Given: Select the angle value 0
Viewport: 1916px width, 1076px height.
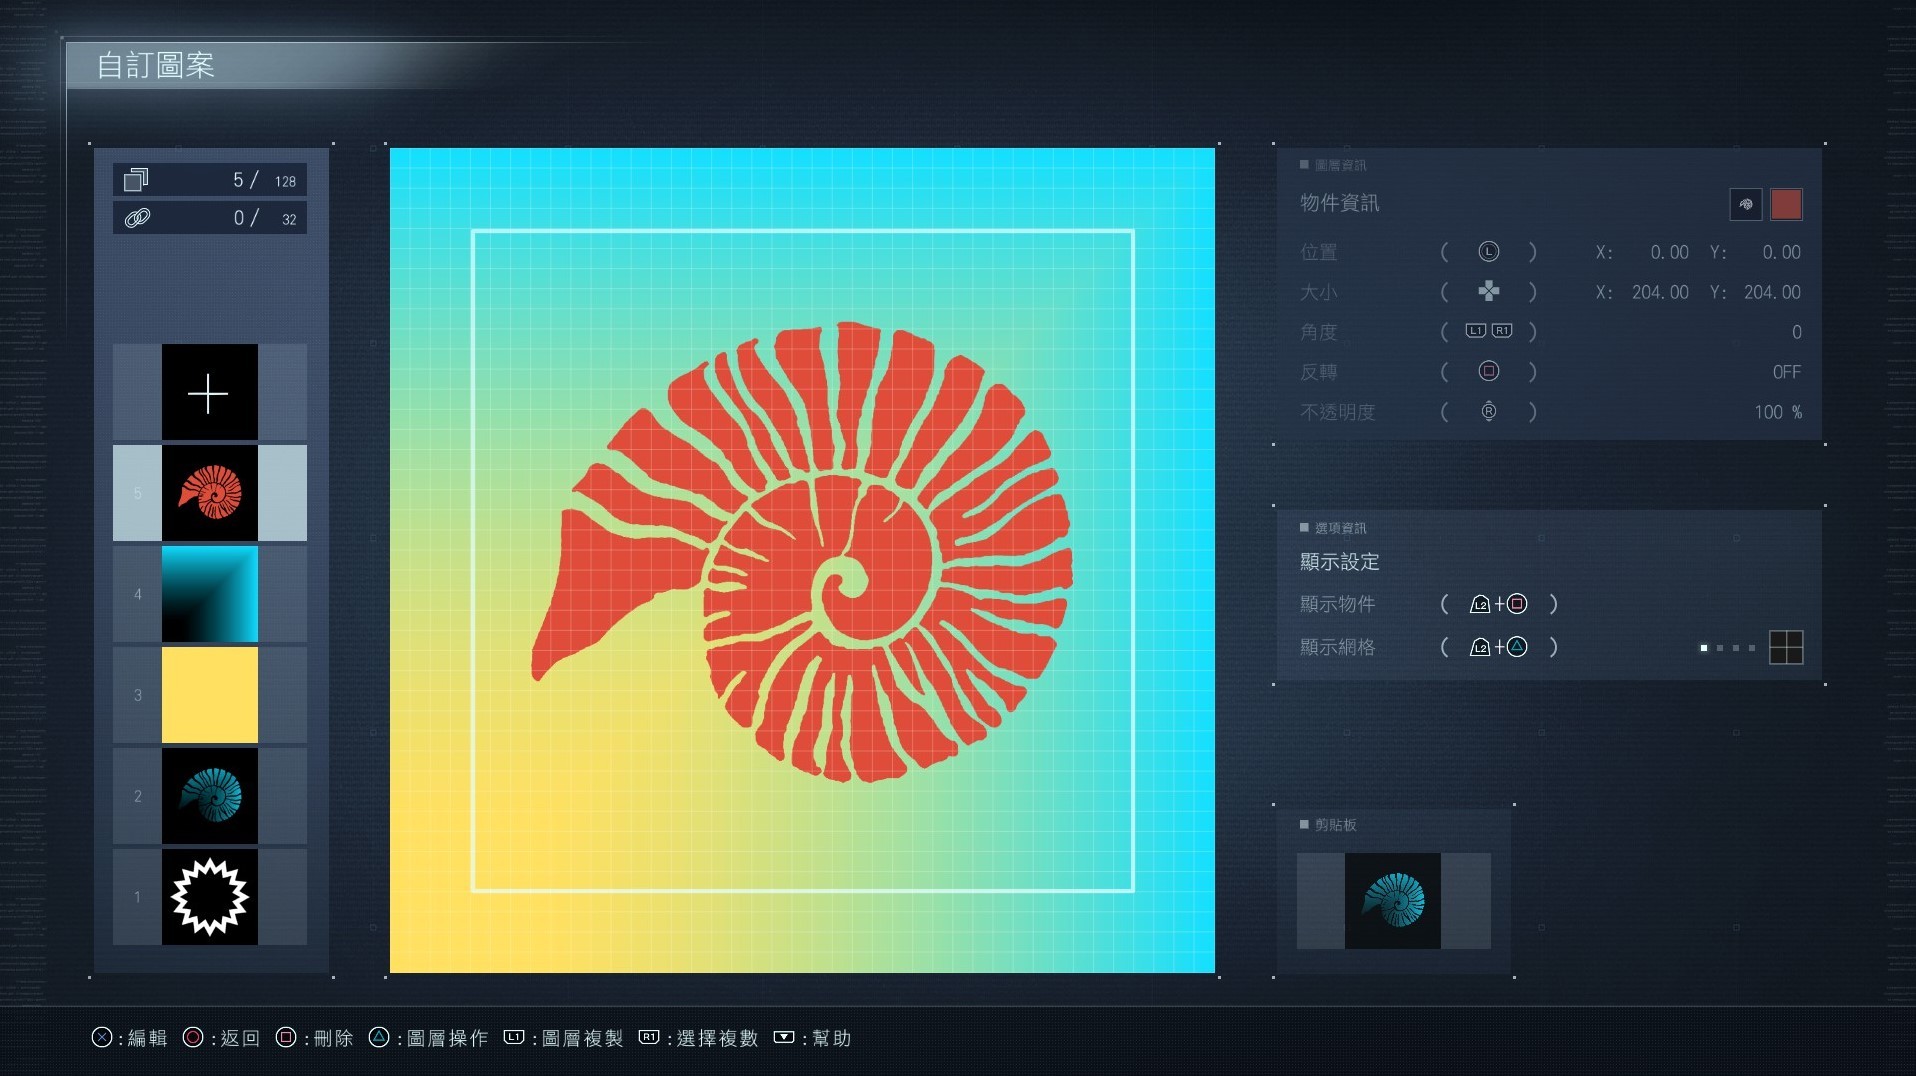Looking at the screenshot, I should 1796,332.
